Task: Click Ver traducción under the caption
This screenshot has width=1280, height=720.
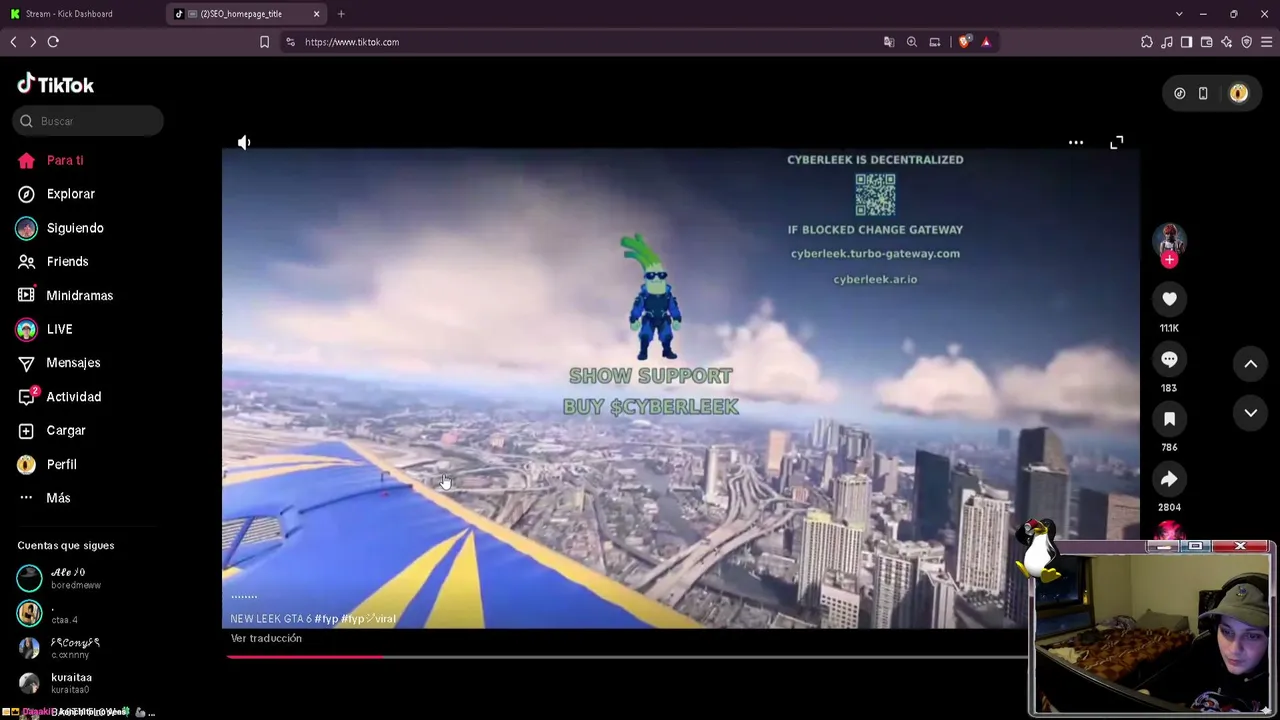Action: pos(266,638)
